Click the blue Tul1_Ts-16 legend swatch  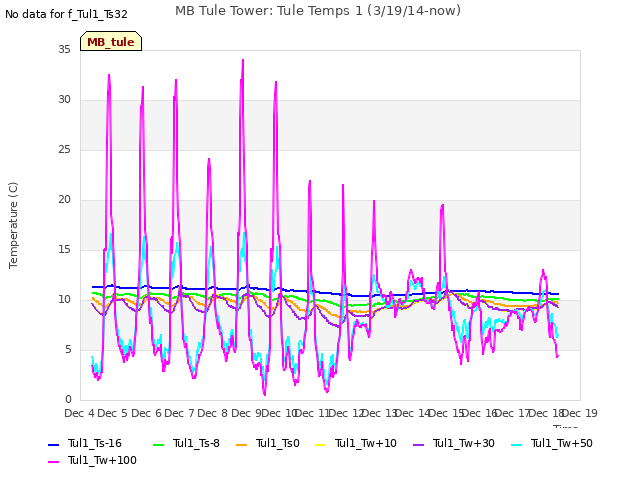[53, 444]
